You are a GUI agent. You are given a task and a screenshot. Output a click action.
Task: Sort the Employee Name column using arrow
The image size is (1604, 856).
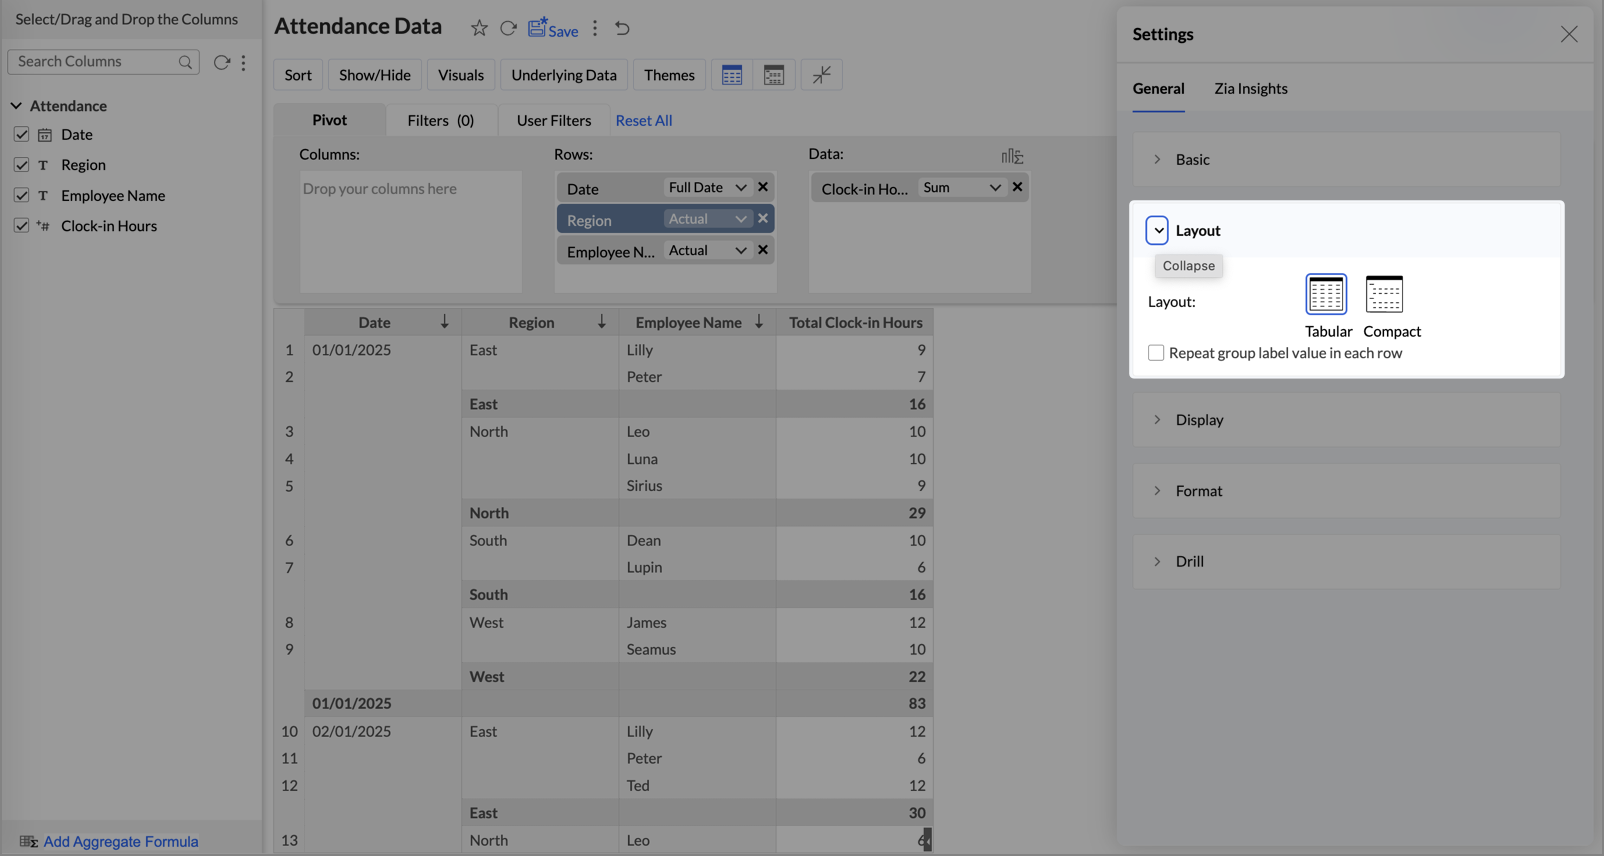pyautogui.click(x=759, y=322)
